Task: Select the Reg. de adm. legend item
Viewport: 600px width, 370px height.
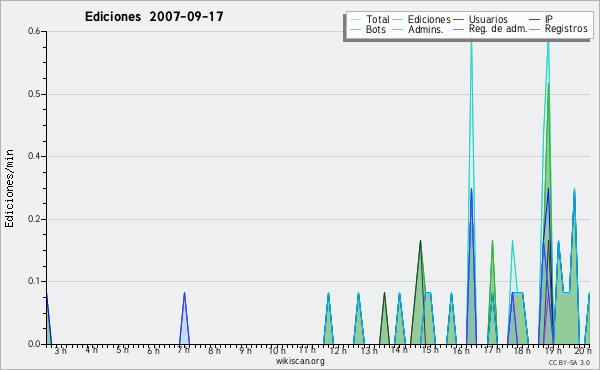Action: (x=491, y=29)
